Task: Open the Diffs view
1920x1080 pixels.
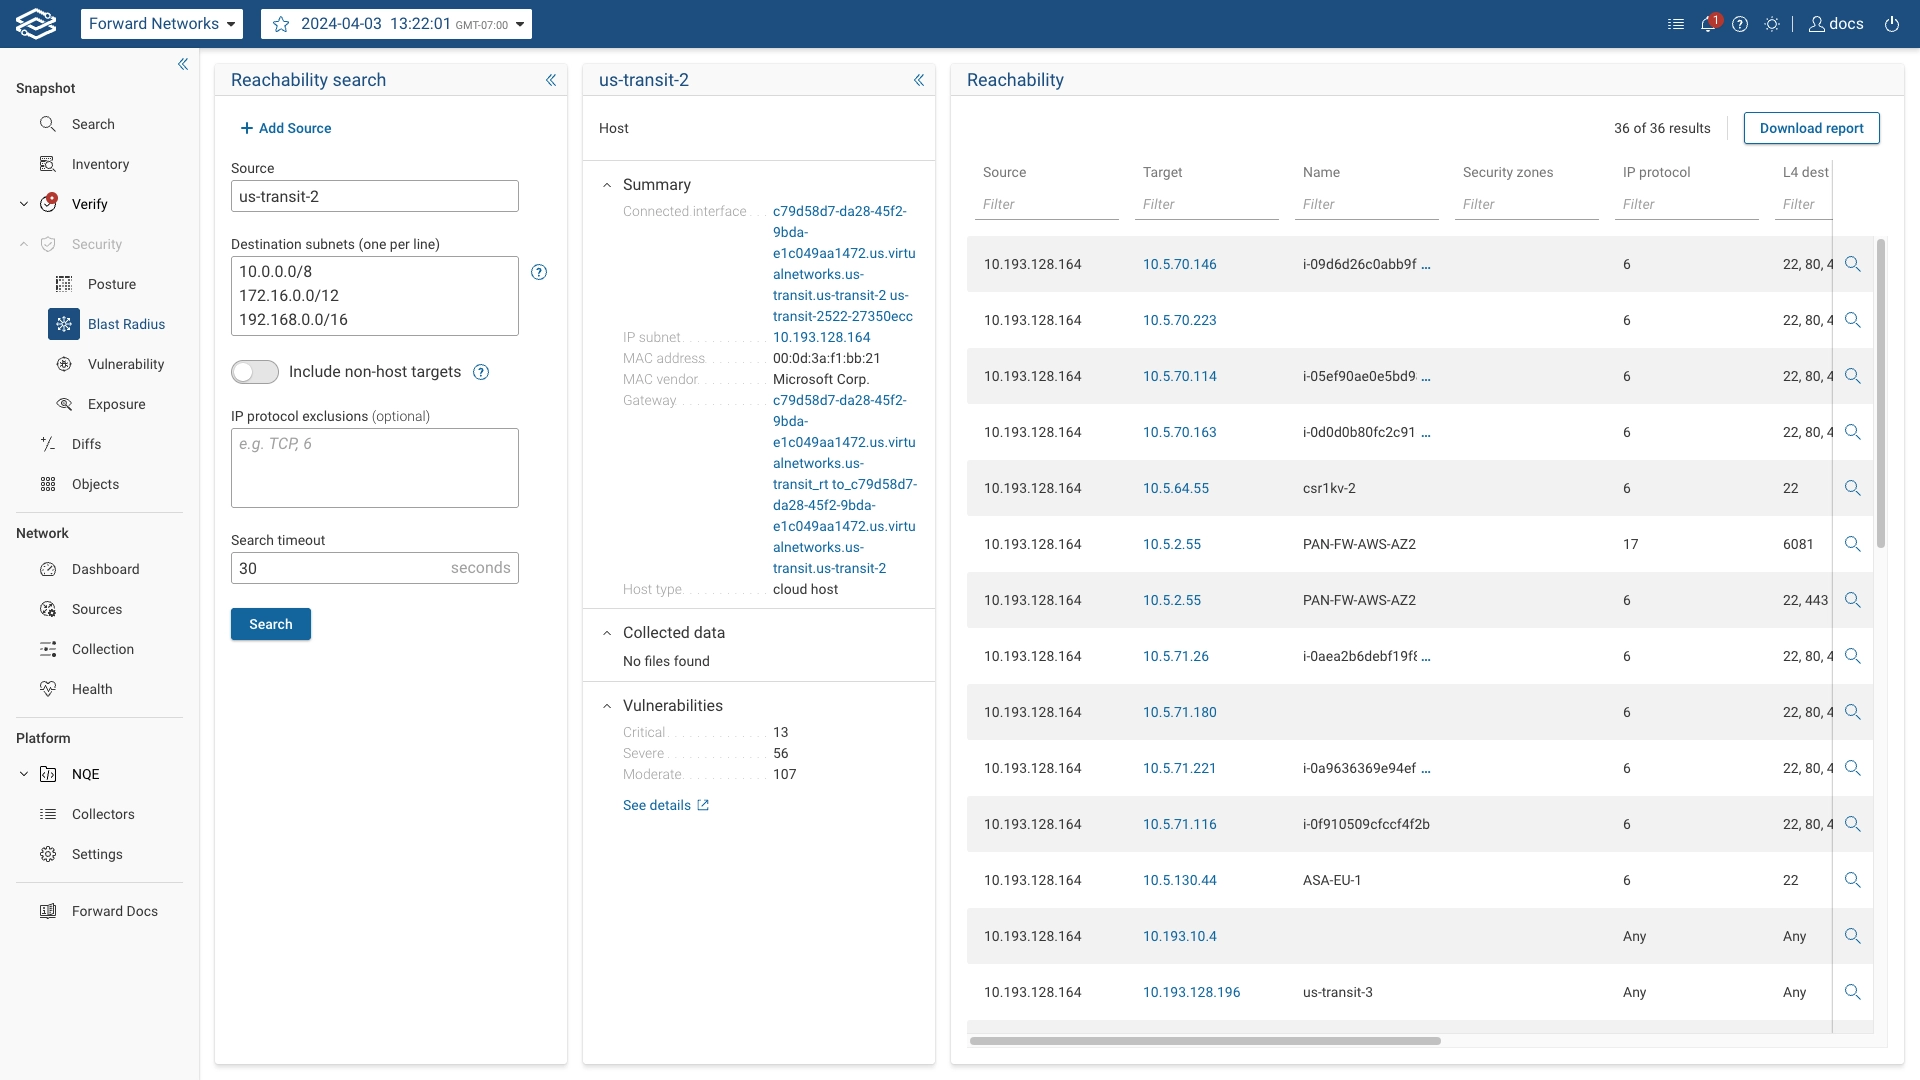Action: click(88, 444)
